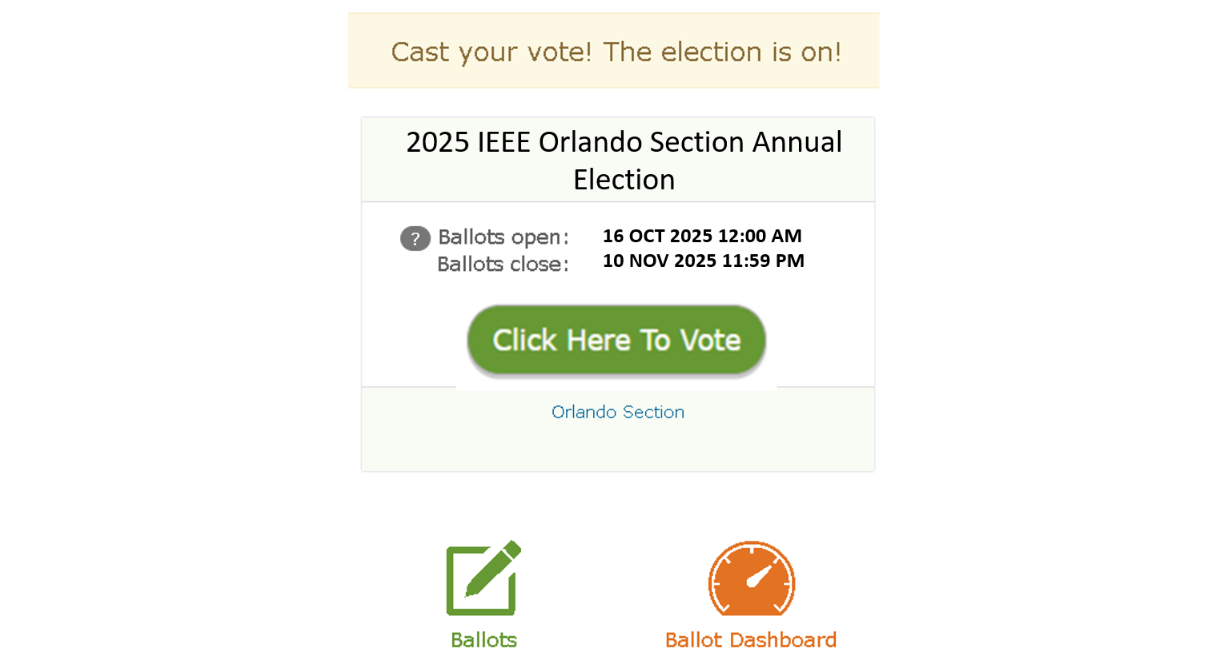Open the orange Ballot Dashboard gauge icon
Image resolution: width=1205 pixels, height=671 pixels.
click(751, 578)
